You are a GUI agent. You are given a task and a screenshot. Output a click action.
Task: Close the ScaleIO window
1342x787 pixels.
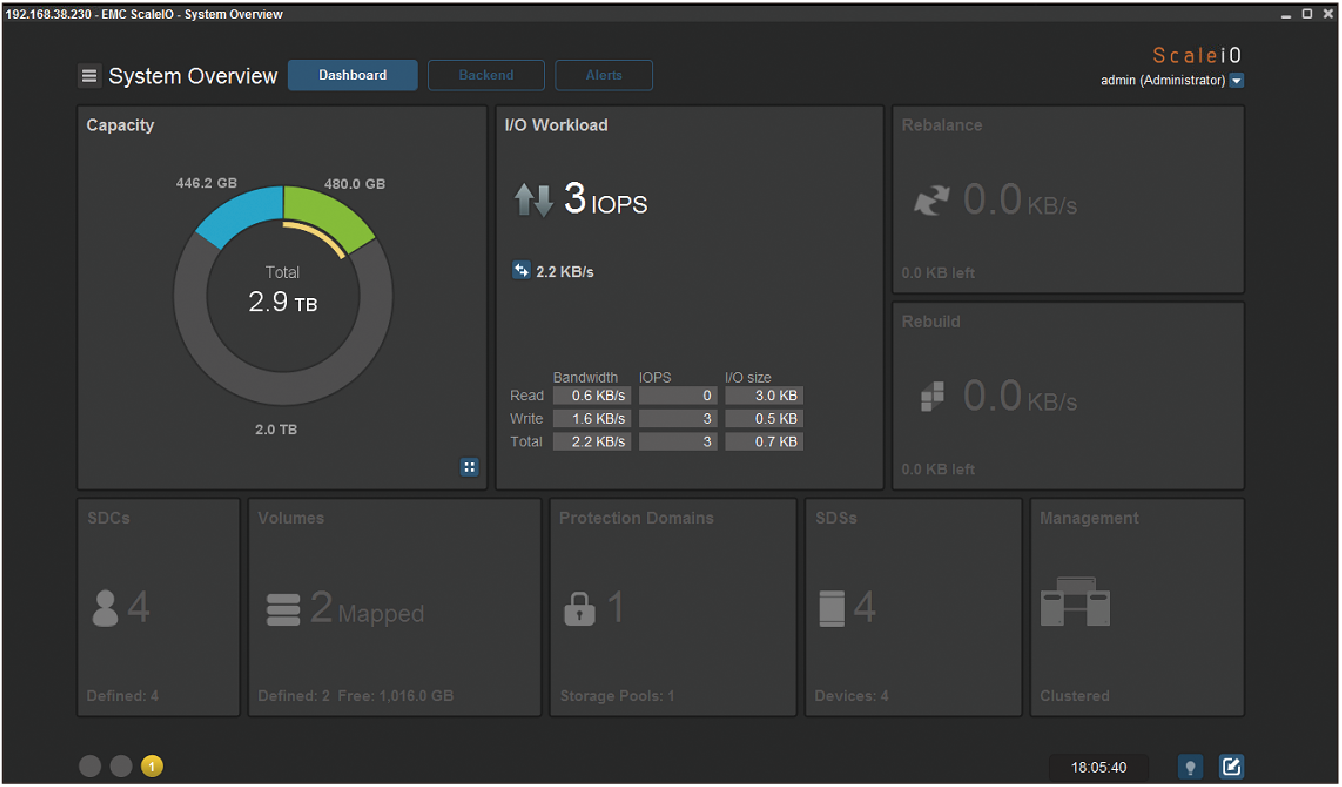point(1328,14)
